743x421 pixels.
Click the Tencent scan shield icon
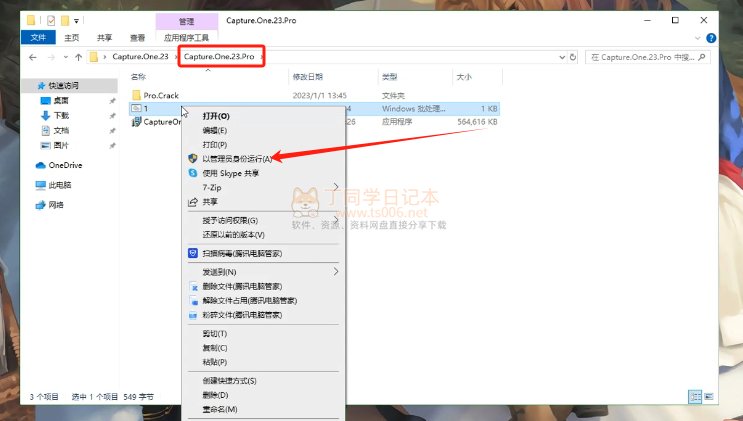click(x=193, y=253)
